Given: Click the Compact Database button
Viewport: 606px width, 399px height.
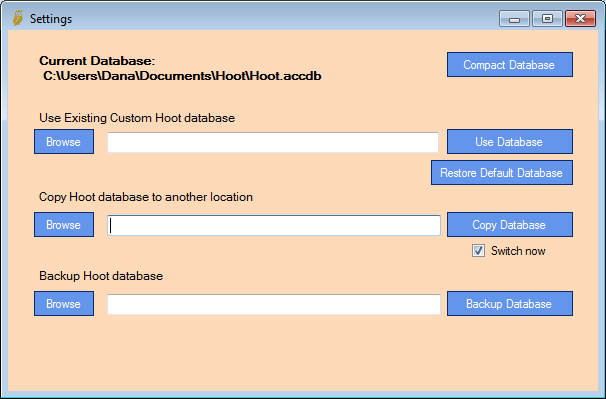Looking at the screenshot, I should tap(510, 65).
